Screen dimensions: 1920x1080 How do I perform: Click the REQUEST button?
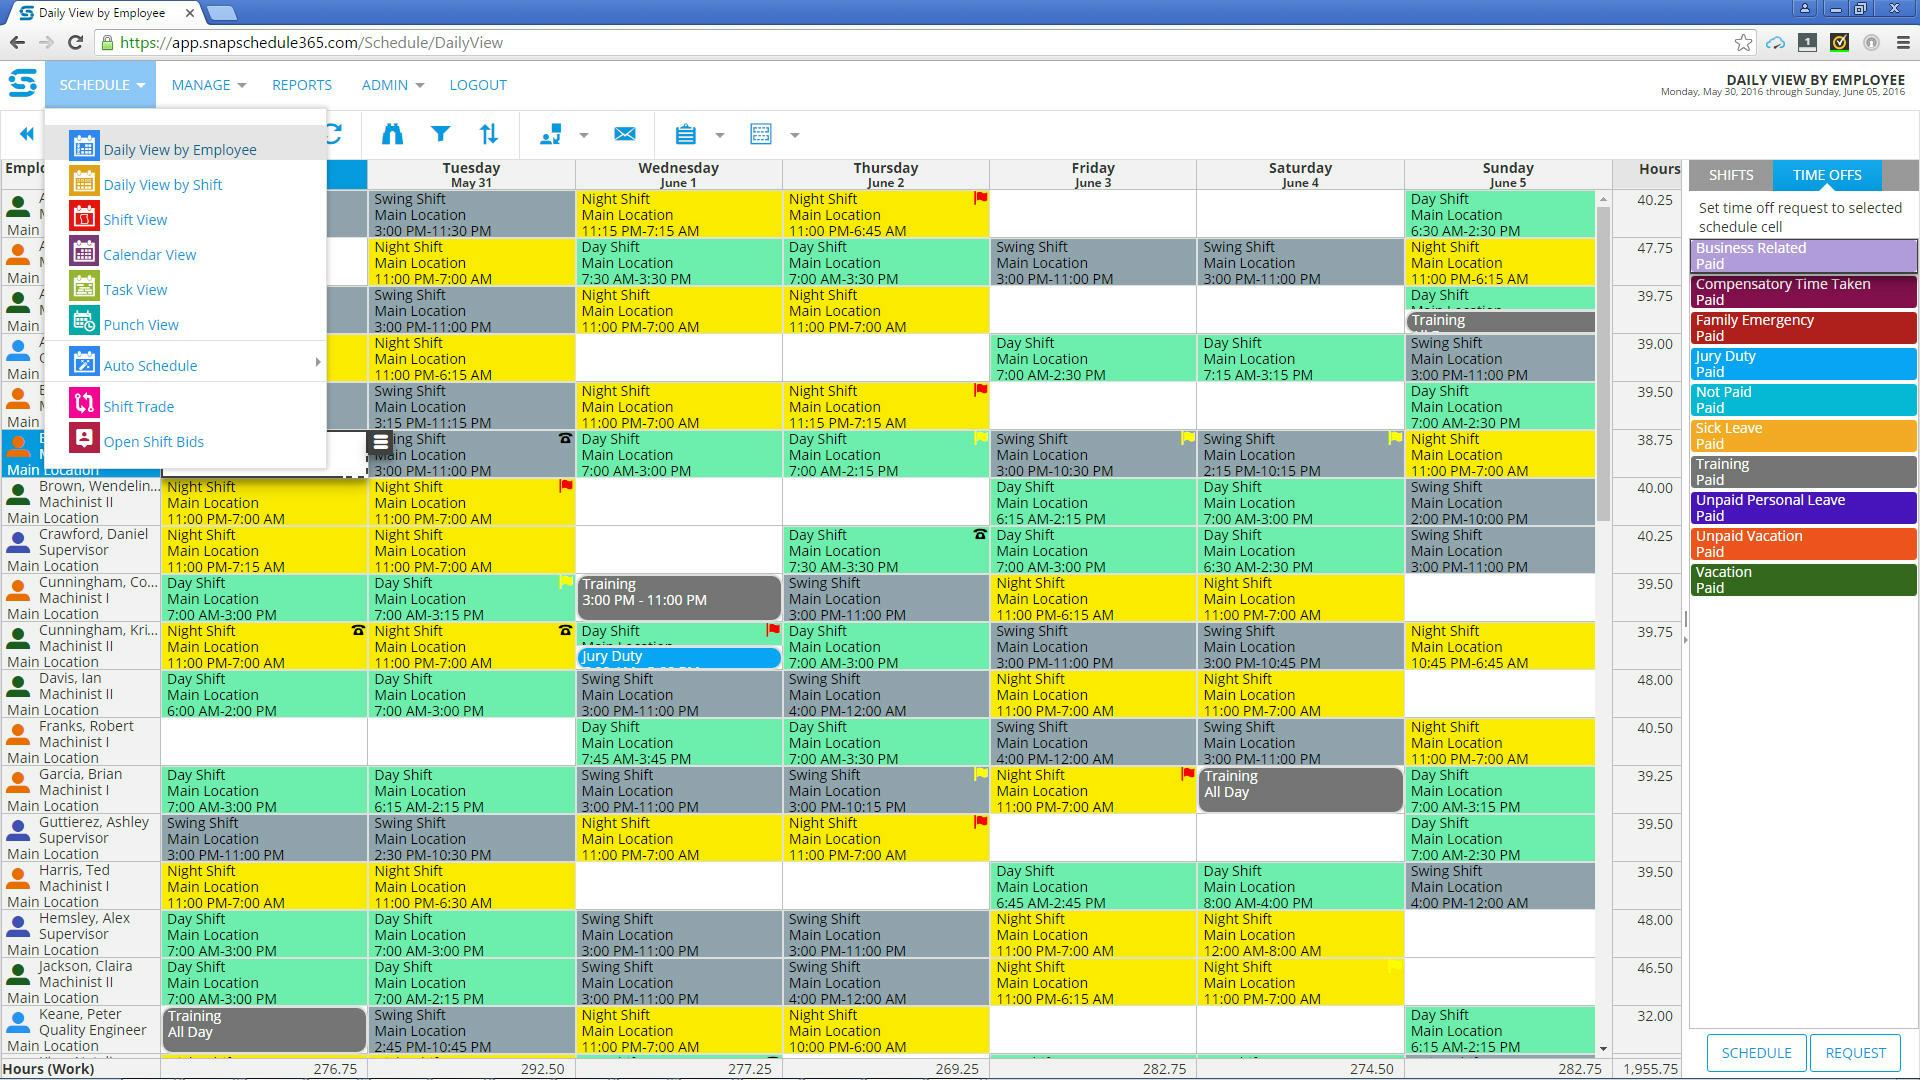(1855, 1052)
